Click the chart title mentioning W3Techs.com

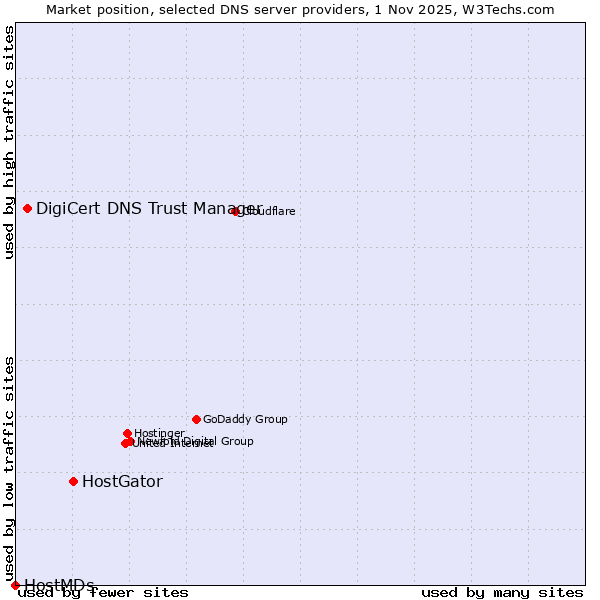tap(300, 10)
